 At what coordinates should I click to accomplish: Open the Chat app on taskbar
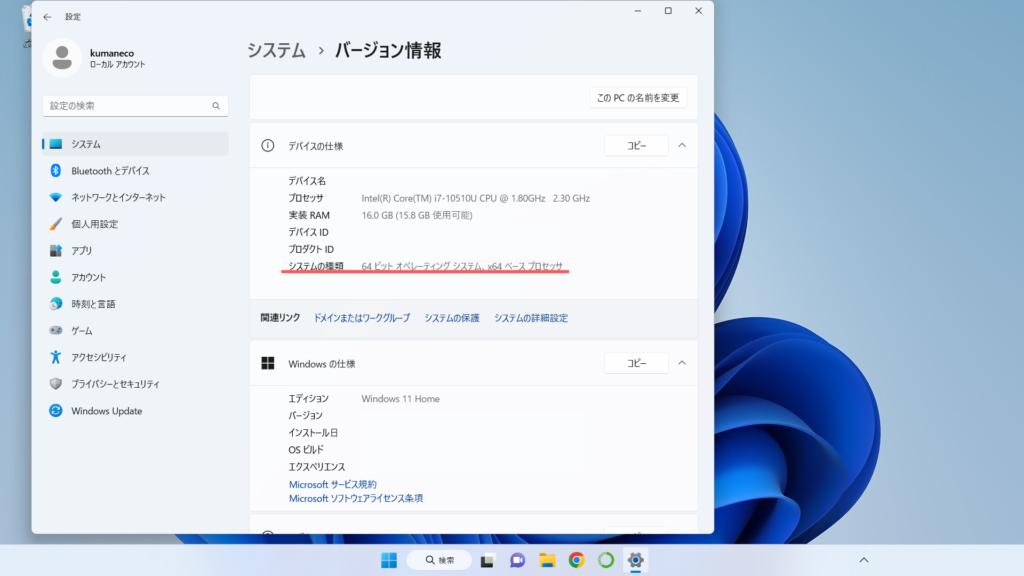click(517, 560)
